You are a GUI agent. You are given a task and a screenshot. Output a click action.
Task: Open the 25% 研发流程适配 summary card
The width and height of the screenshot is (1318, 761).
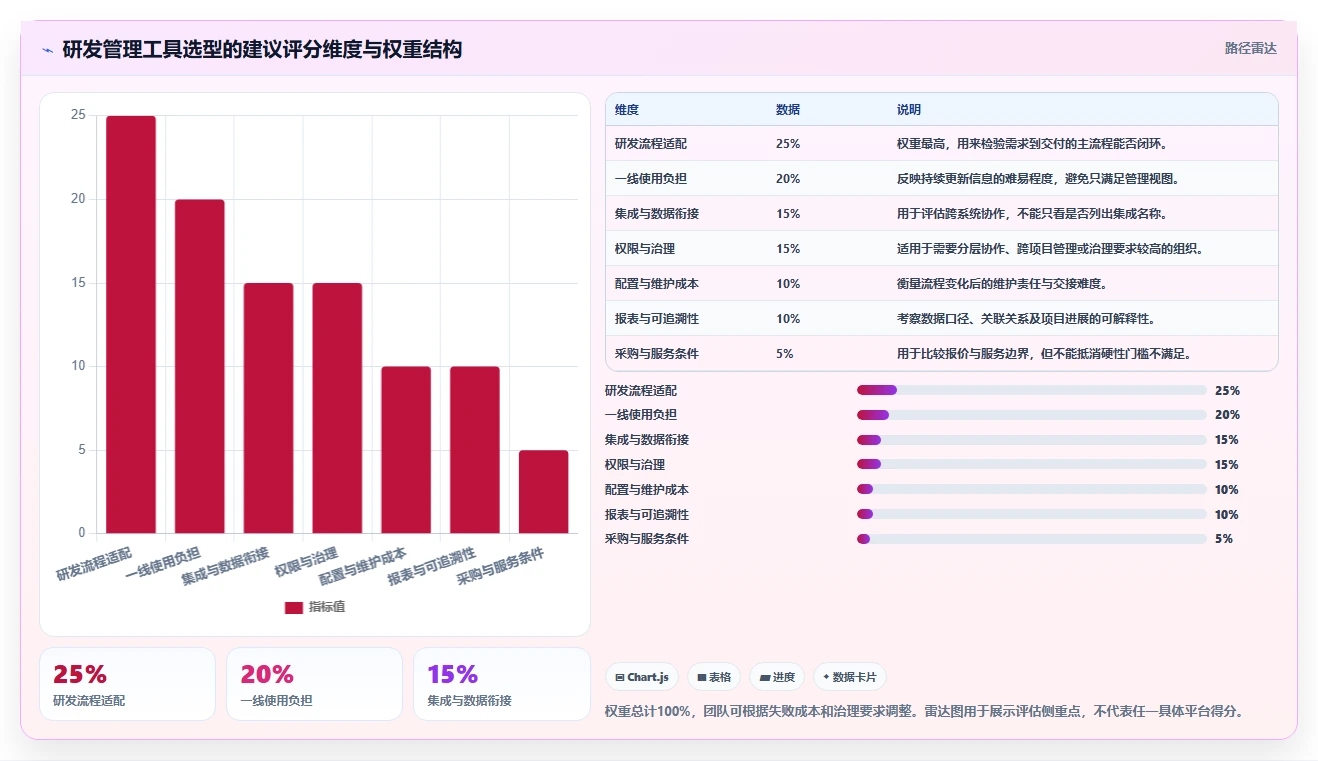(x=127, y=684)
